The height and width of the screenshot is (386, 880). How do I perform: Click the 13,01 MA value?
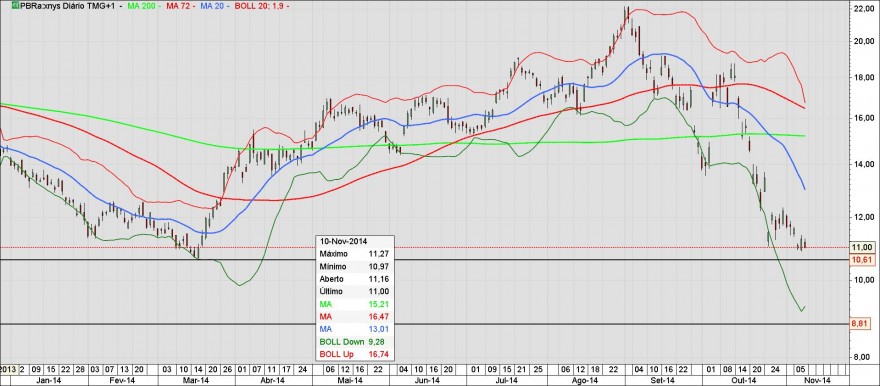tap(380, 328)
